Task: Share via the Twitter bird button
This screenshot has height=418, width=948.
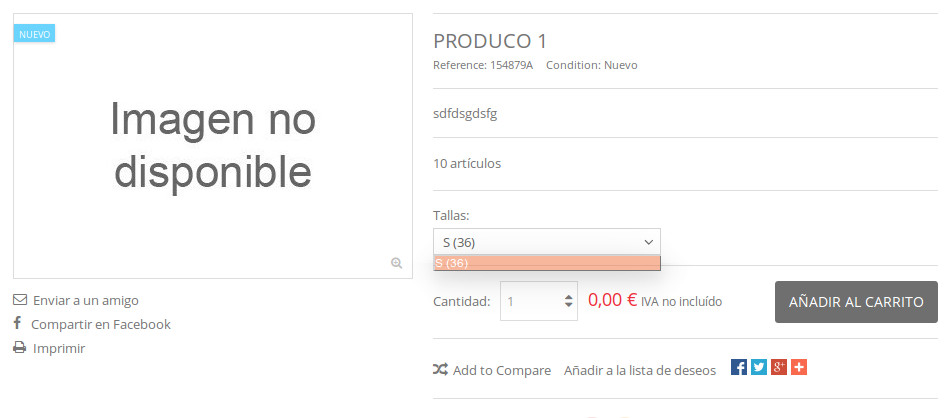Action: pos(759,367)
